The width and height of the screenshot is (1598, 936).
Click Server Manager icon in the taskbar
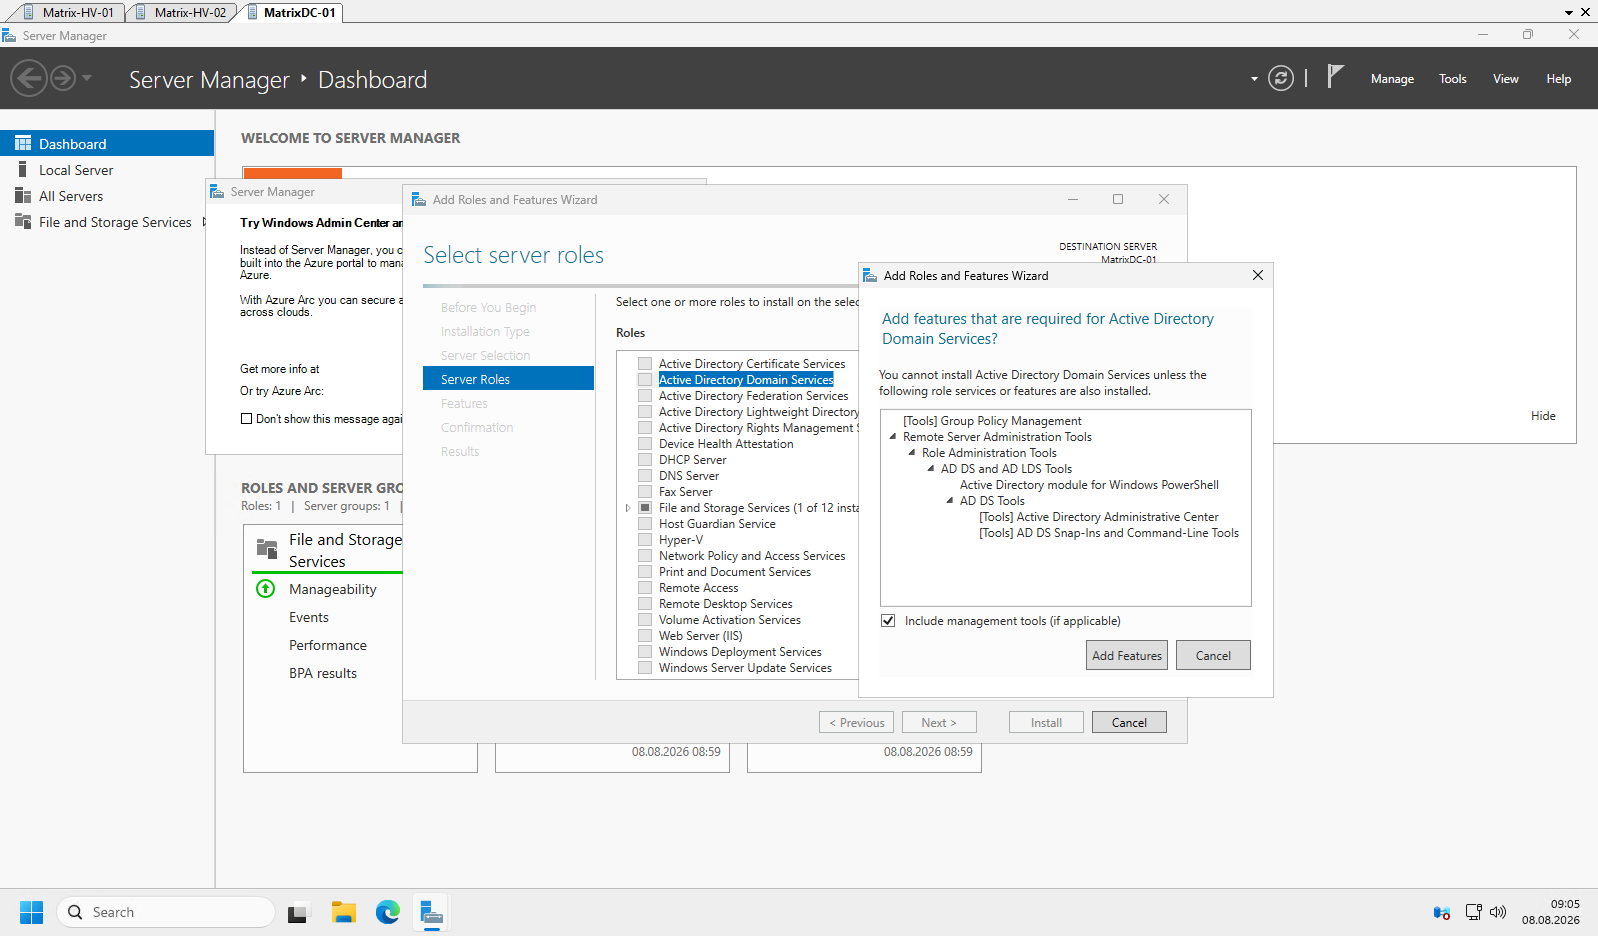coord(432,912)
